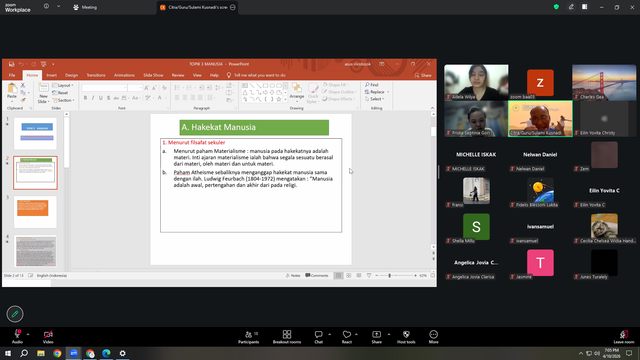Click the annotate pen icon in Zoom title bar
Viewport: 640px width, 360px height.
tap(571, 7)
